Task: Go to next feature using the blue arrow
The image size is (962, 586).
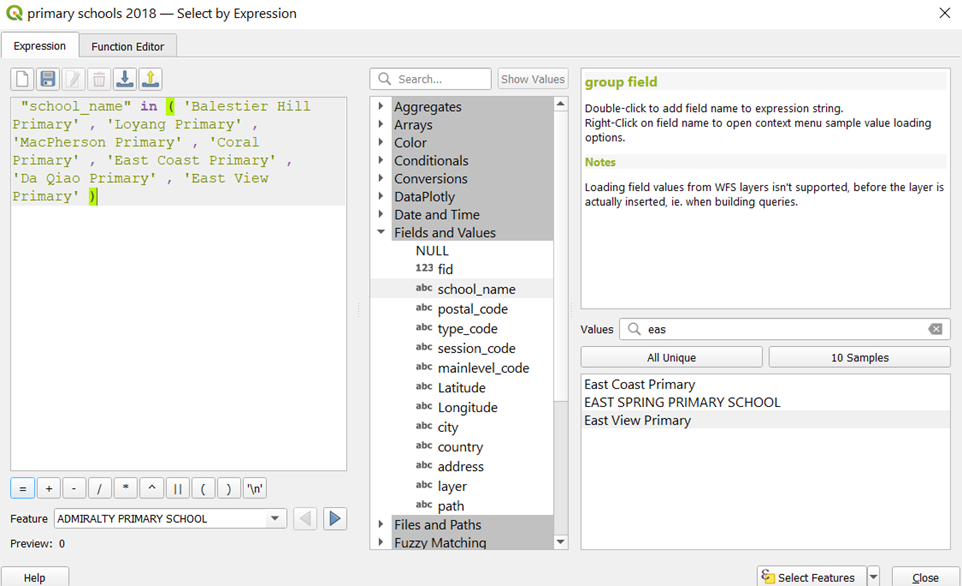Action: (x=335, y=518)
